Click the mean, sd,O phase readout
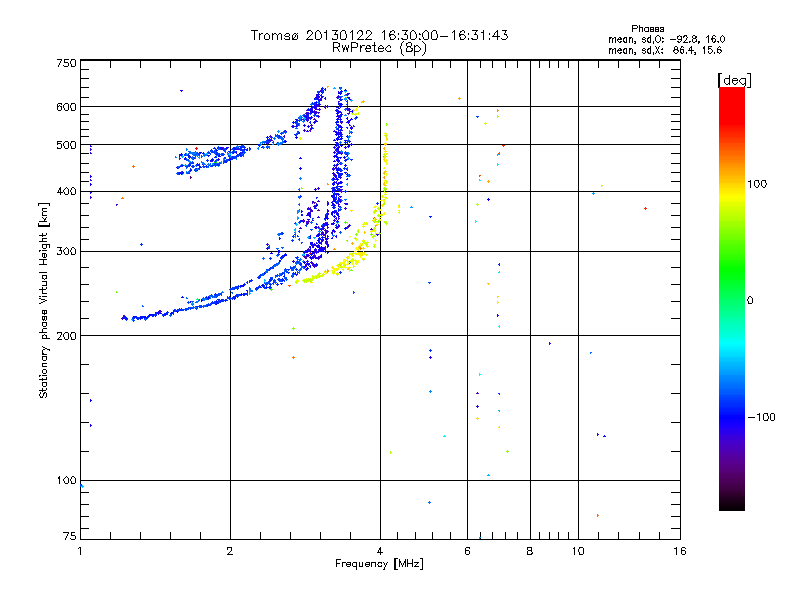 [x=666, y=39]
